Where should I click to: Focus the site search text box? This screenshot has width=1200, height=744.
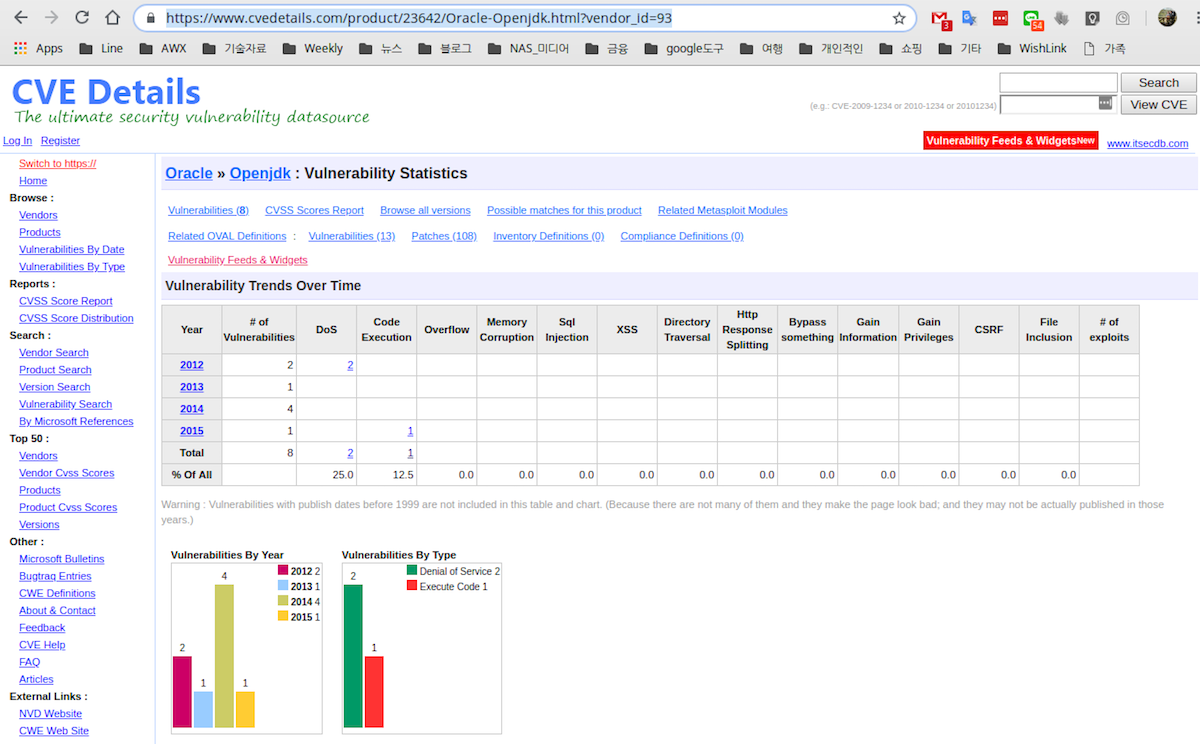1058,83
